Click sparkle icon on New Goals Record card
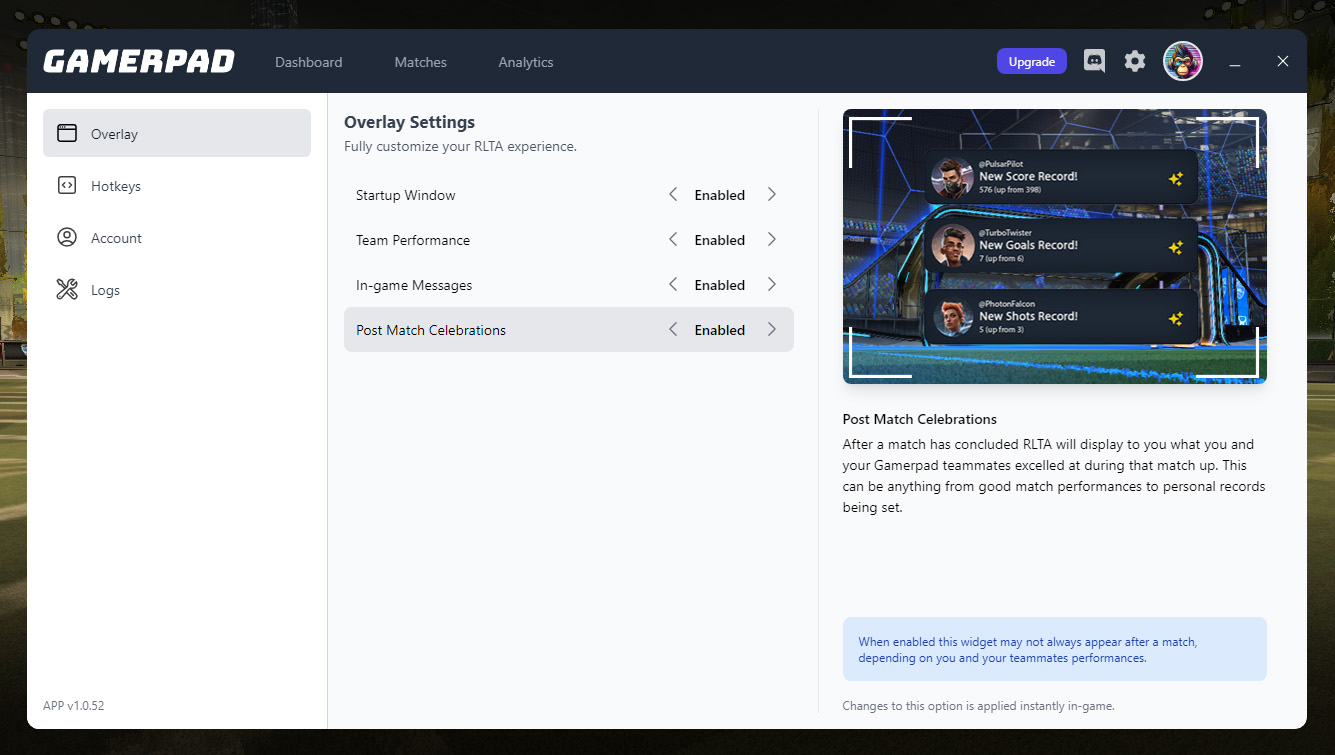Viewport: 1335px width, 755px height. click(x=1176, y=248)
